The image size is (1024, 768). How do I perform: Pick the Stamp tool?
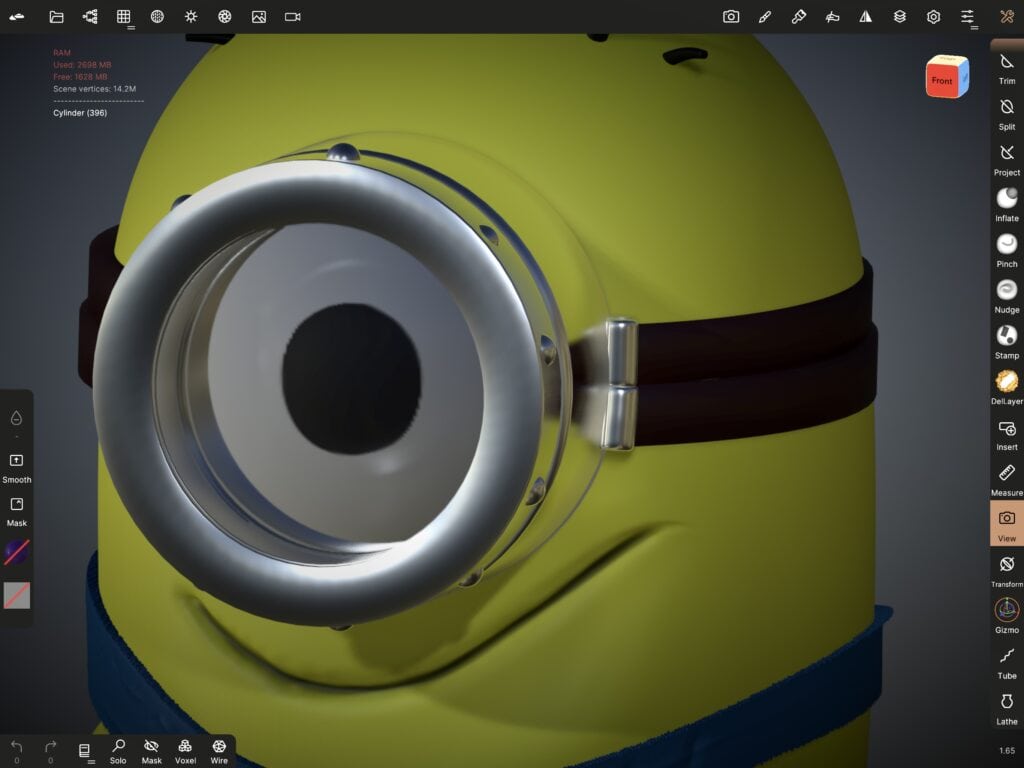[1007, 341]
